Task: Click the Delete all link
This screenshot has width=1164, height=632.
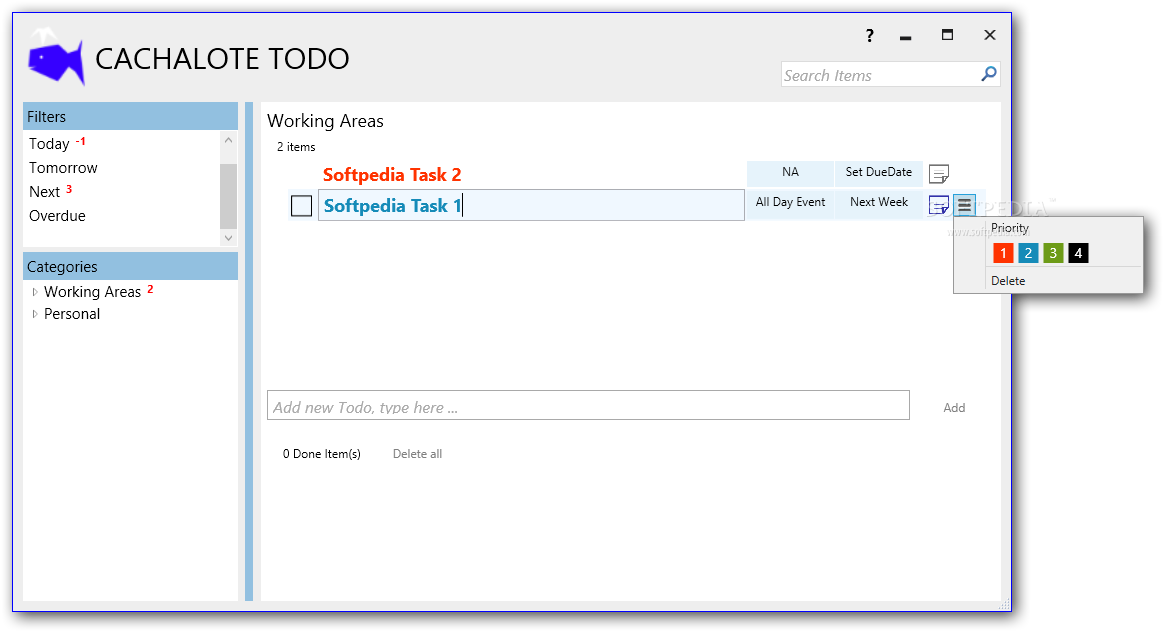Action: (417, 454)
